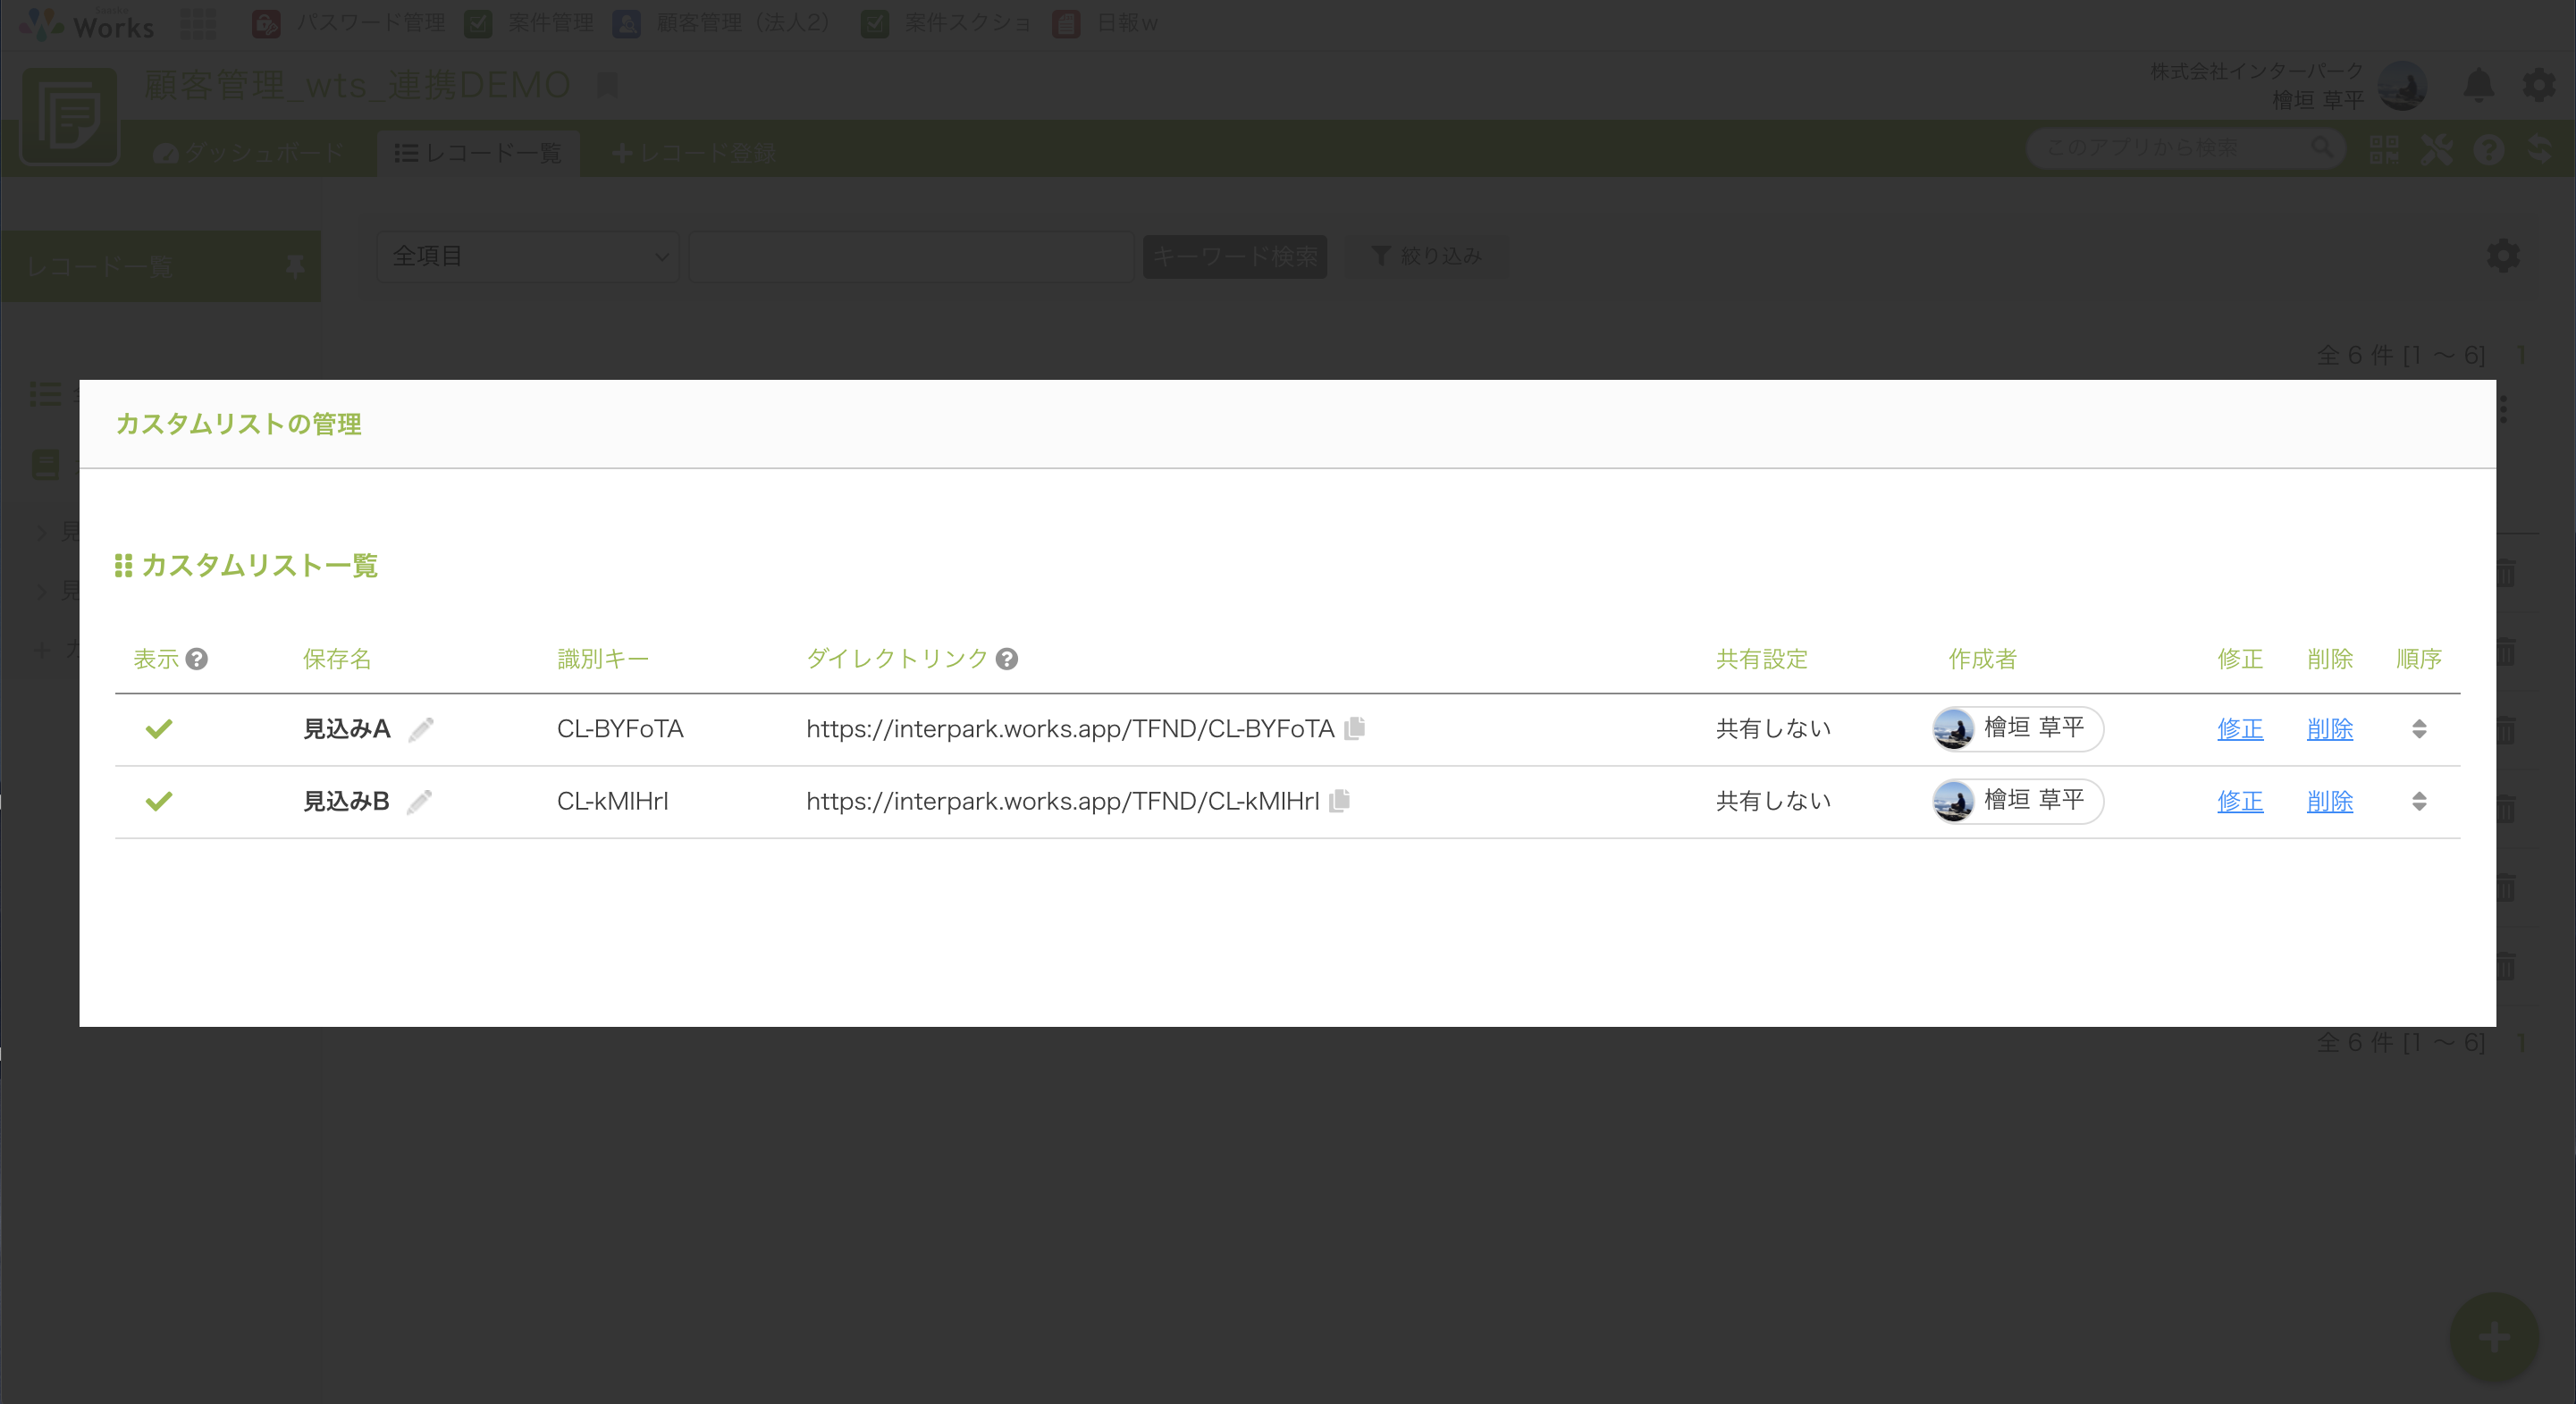The height and width of the screenshot is (1404, 2576).
Task: Open 全項目 field dropdown
Action: coord(528,257)
